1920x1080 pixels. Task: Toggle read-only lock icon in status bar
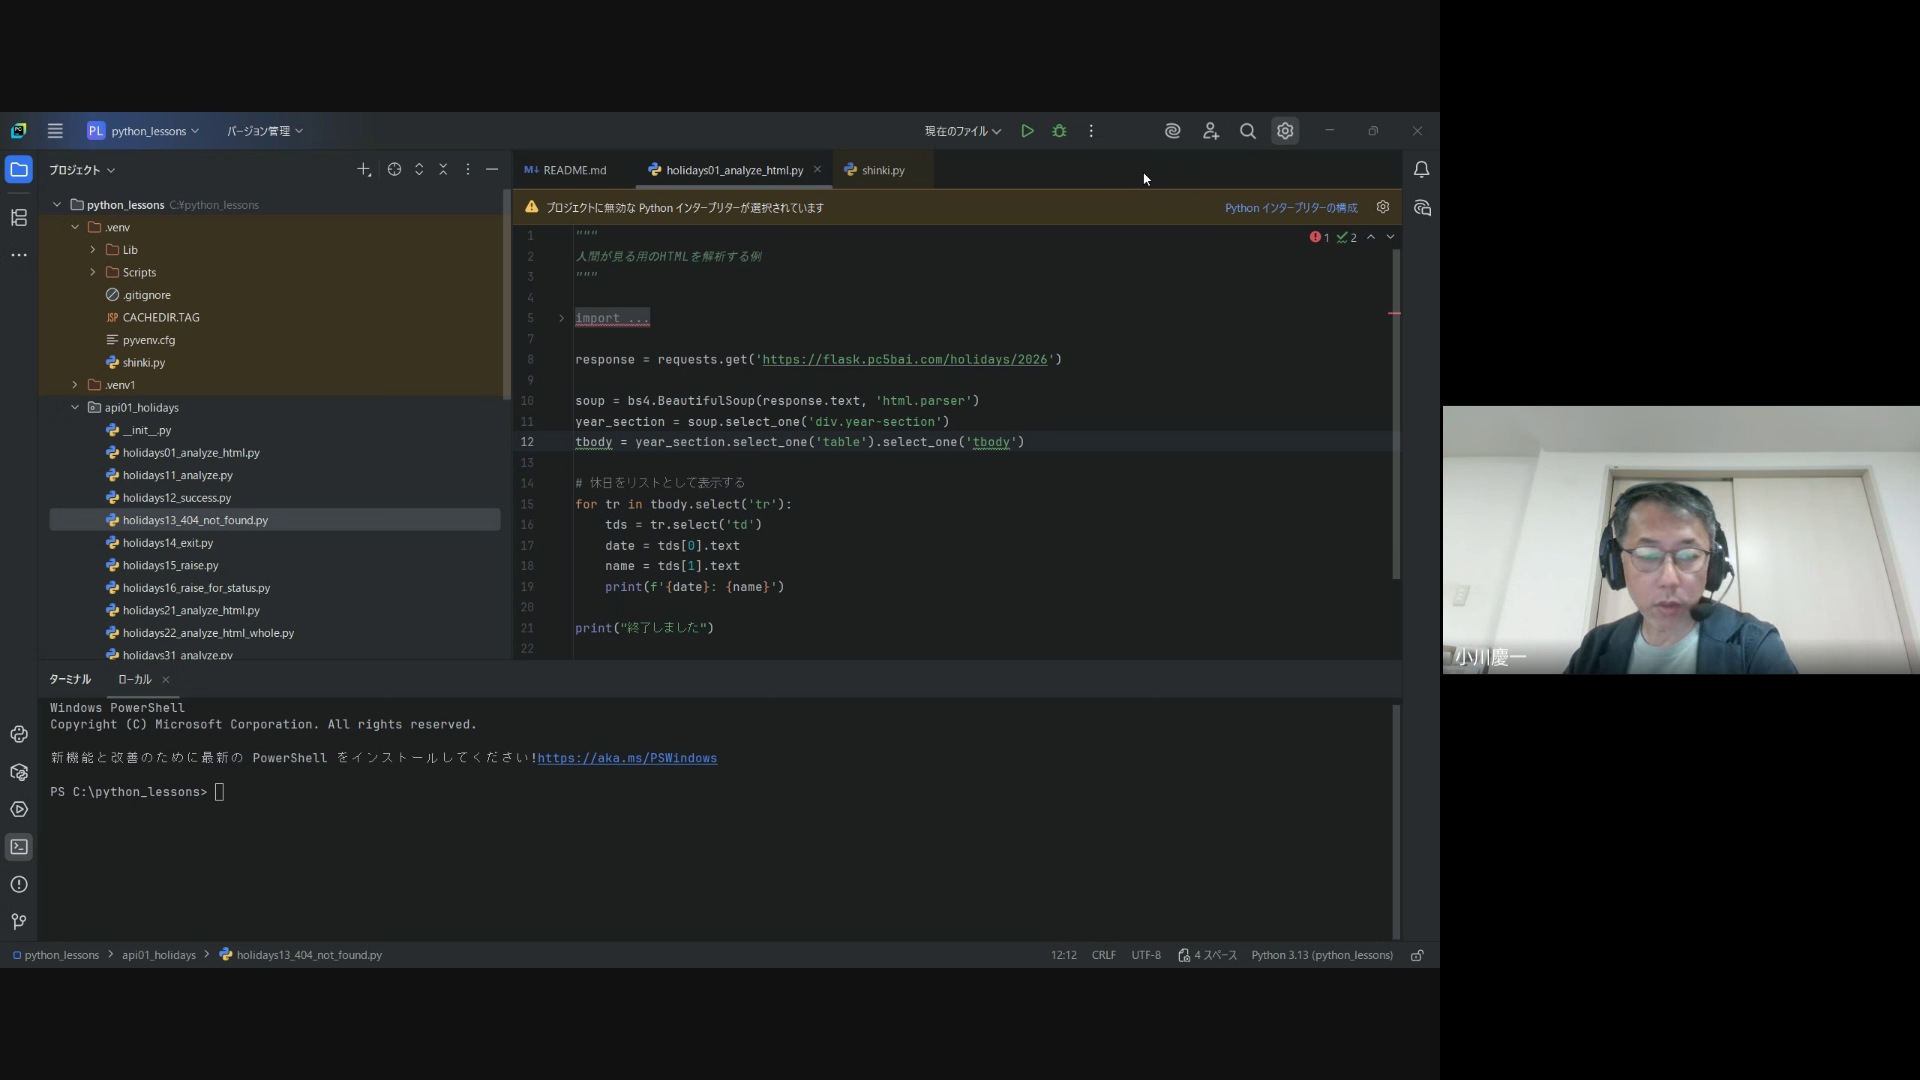point(1417,955)
